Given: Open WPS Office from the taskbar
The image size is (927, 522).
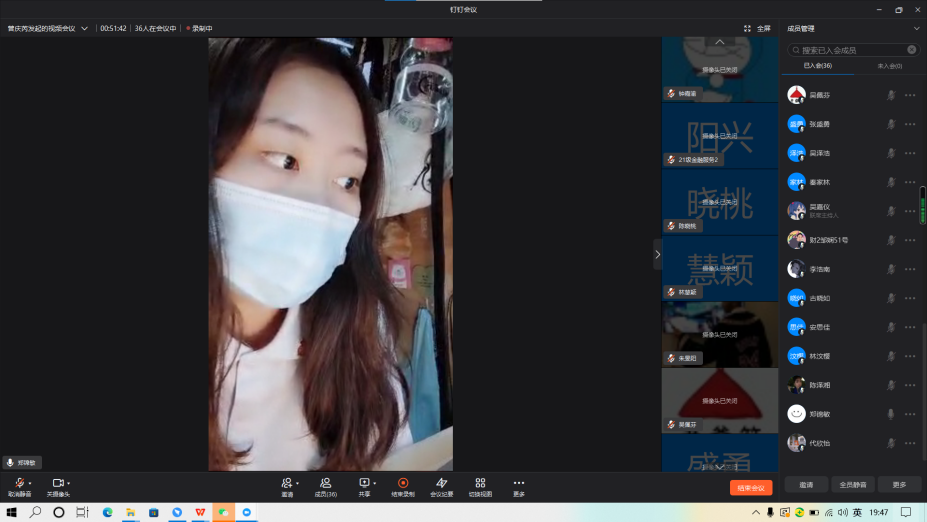Looking at the screenshot, I should pos(200,512).
